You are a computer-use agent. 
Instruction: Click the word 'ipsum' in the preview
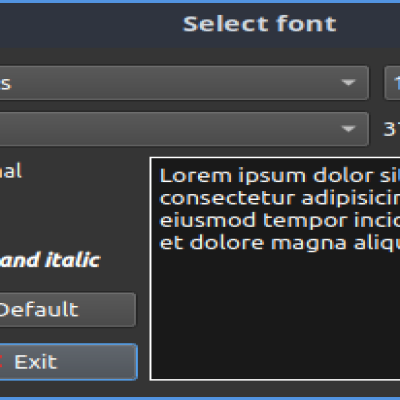tap(272, 177)
